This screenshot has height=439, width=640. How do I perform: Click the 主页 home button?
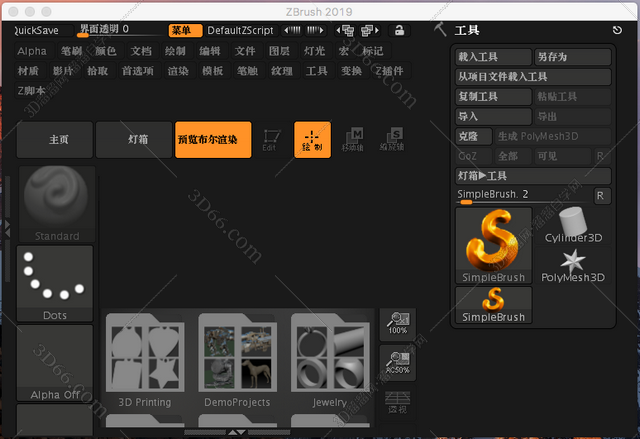55,140
